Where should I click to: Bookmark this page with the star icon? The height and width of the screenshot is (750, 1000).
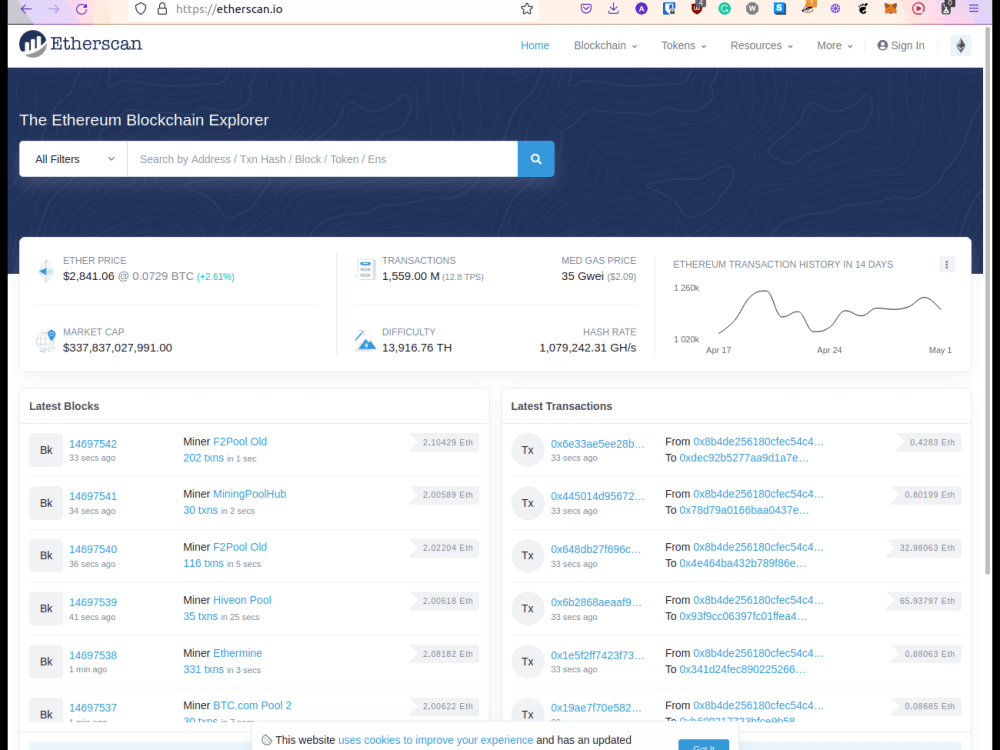coord(527,9)
